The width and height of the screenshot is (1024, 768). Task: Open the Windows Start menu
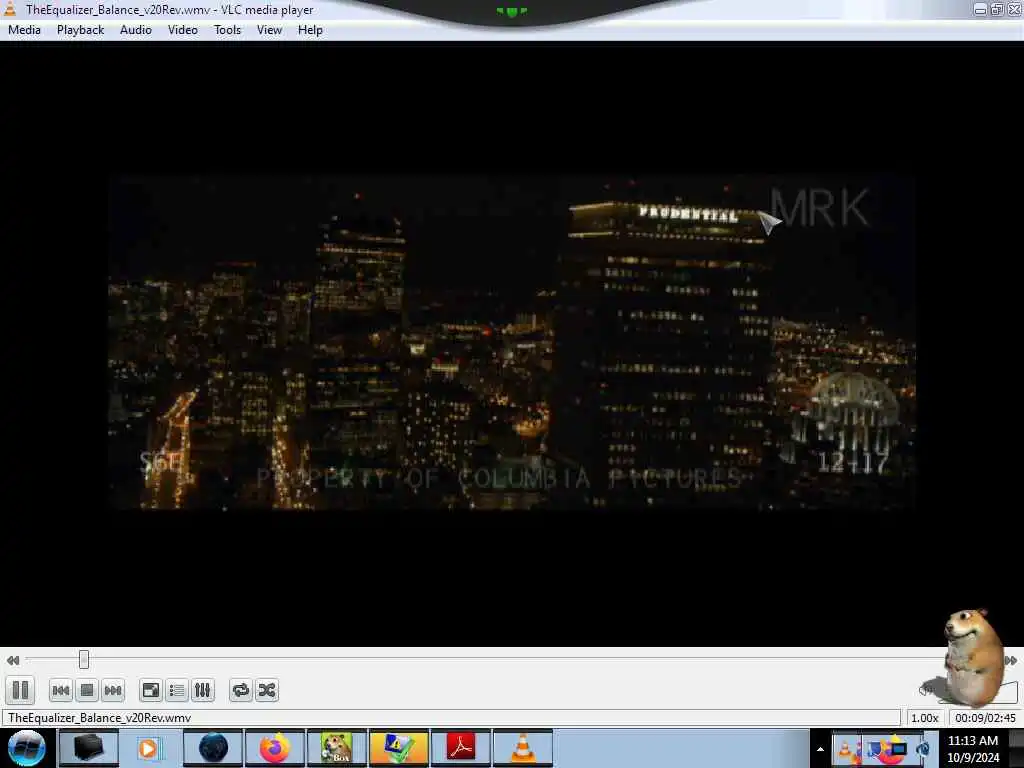(x=26, y=748)
